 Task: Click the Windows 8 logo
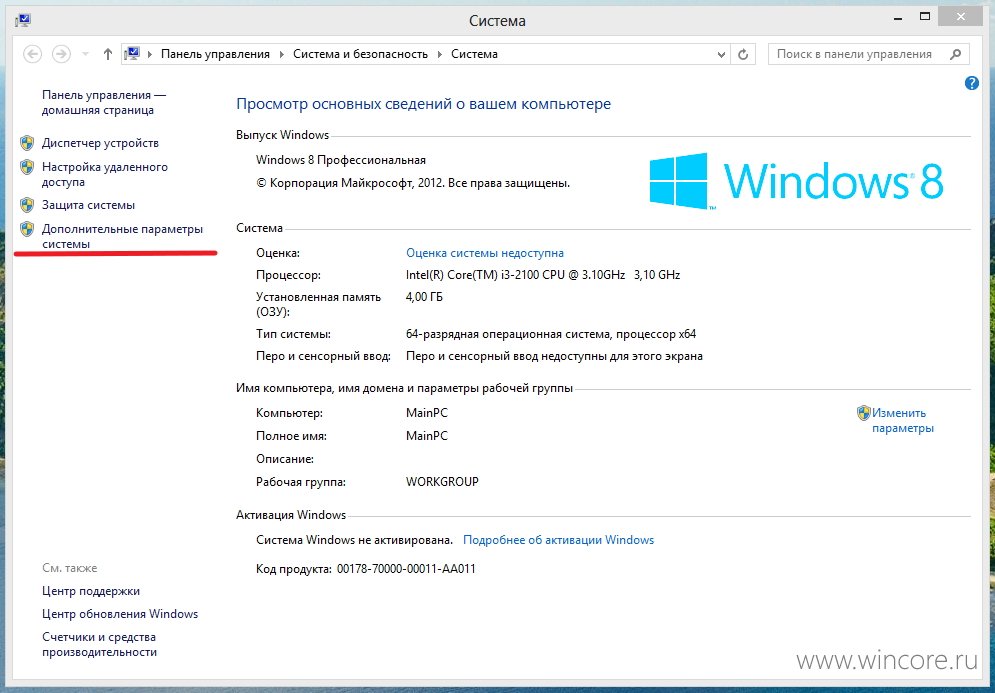[x=796, y=181]
